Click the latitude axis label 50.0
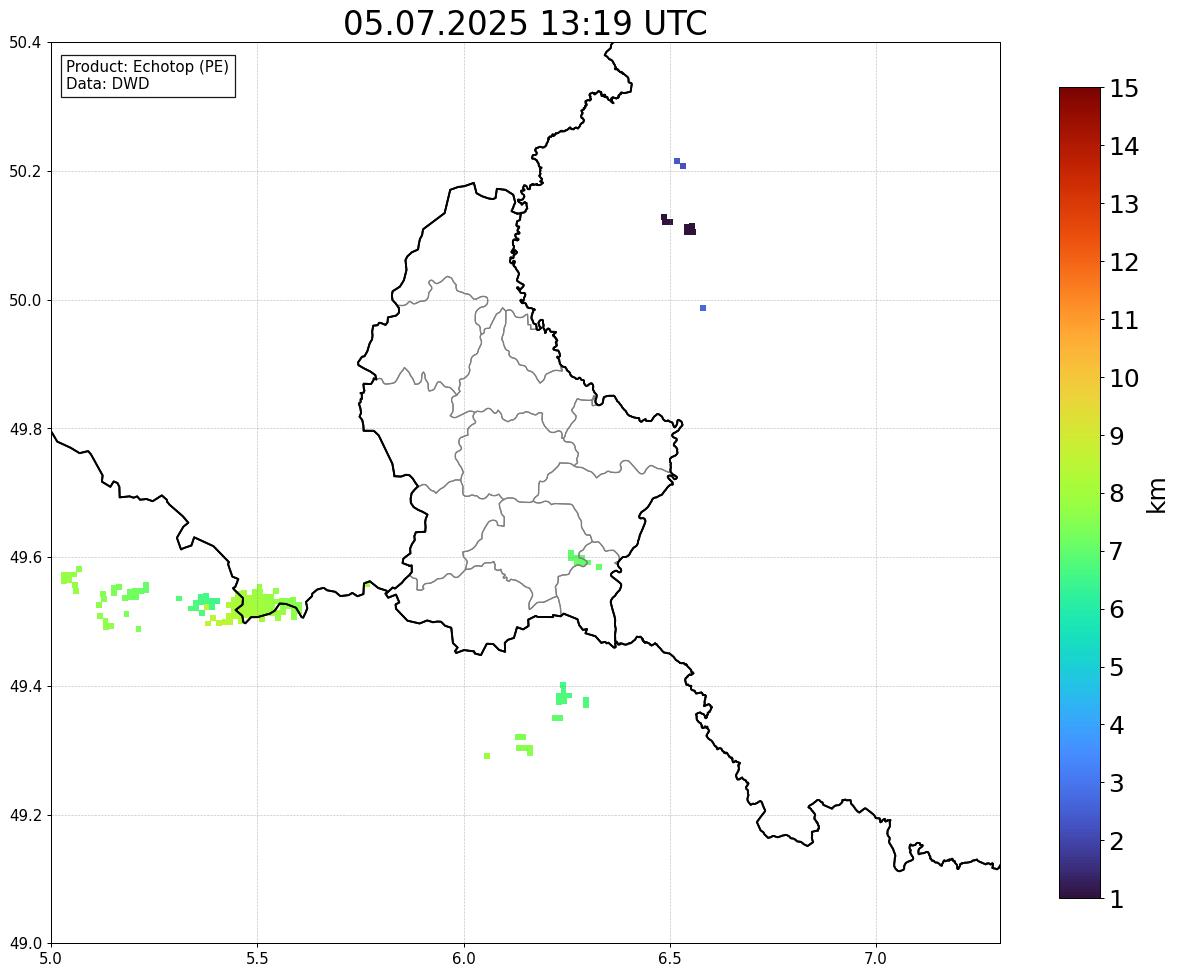1178x976 pixels. coord(25,301)
